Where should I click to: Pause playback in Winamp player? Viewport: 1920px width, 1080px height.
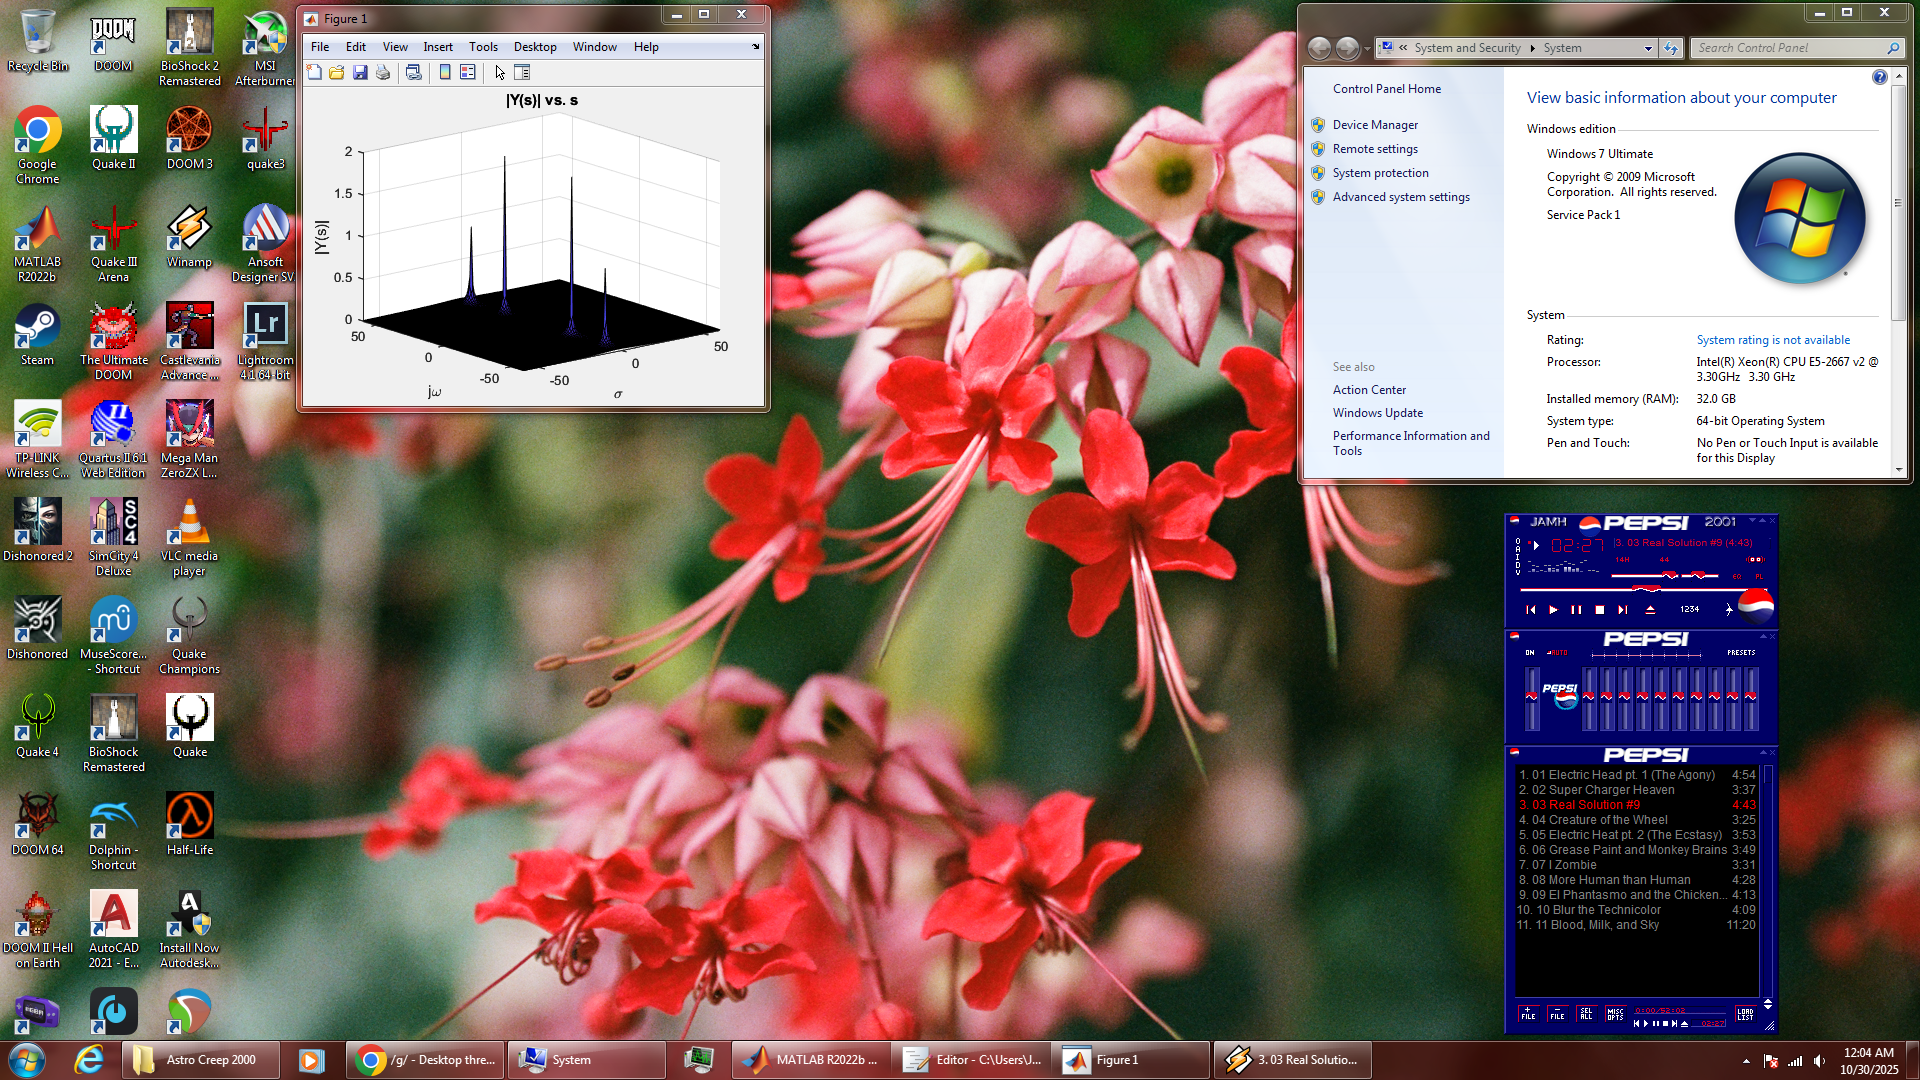point(1576,609)
